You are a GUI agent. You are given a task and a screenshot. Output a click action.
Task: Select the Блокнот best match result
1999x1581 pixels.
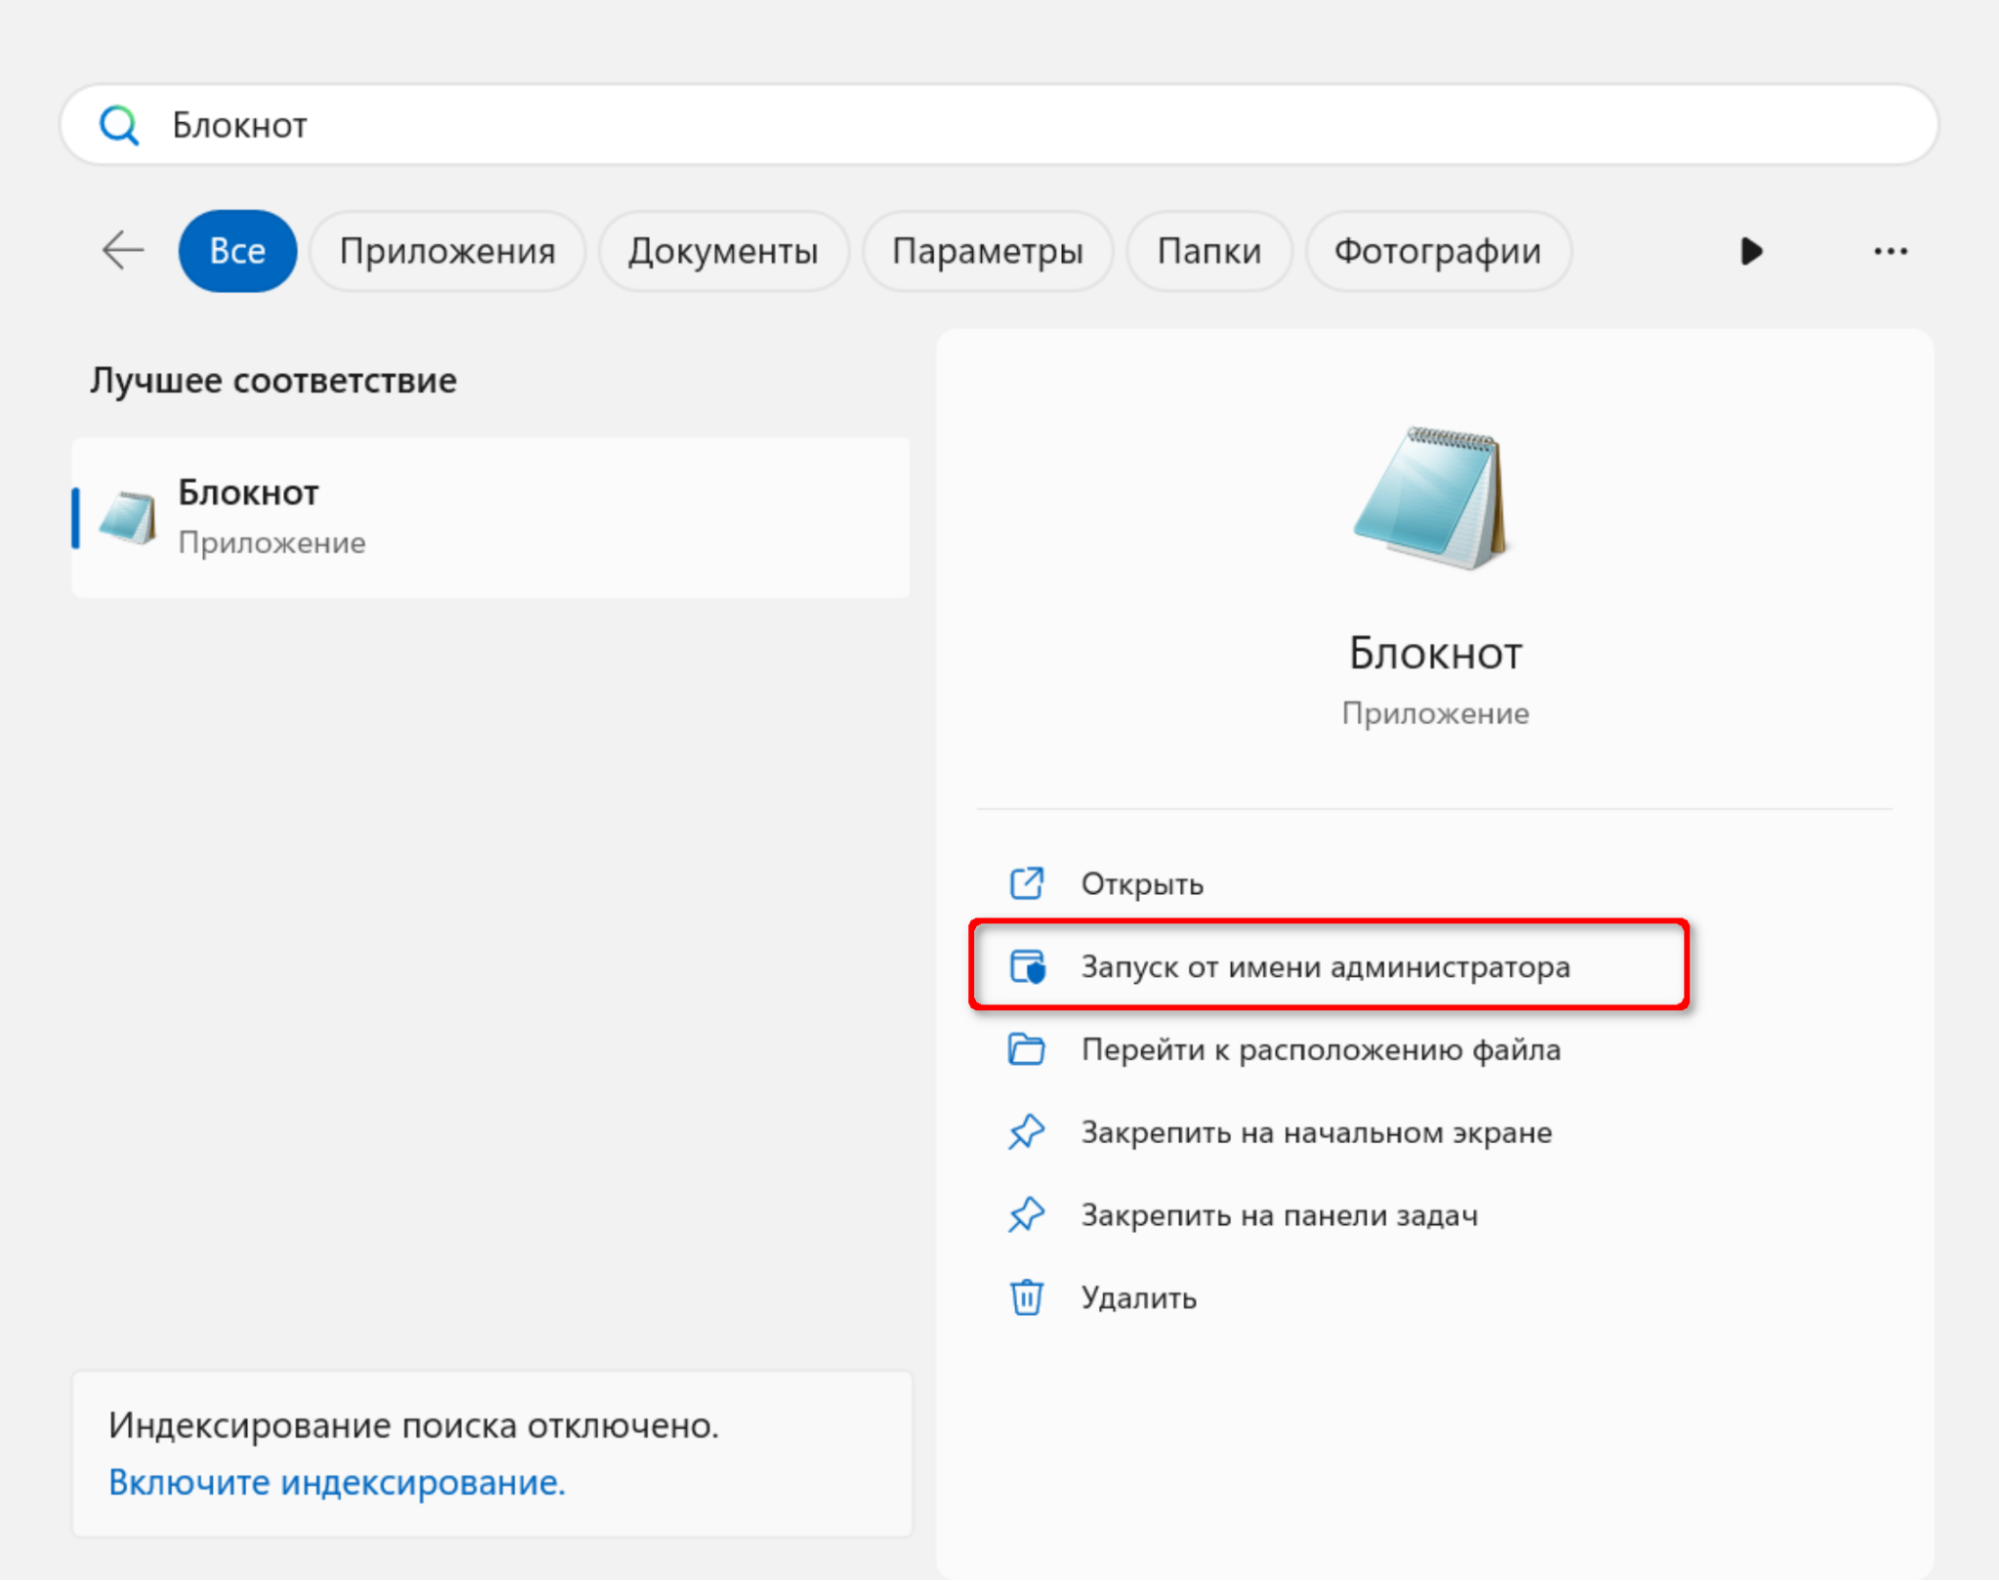pos(491,517)
